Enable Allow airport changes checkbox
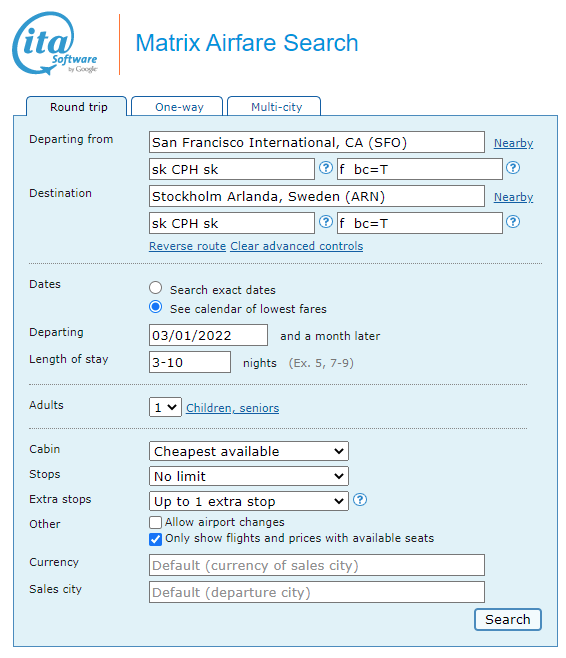The height and width of the screenshot is (658, 566). coord(155,522)
